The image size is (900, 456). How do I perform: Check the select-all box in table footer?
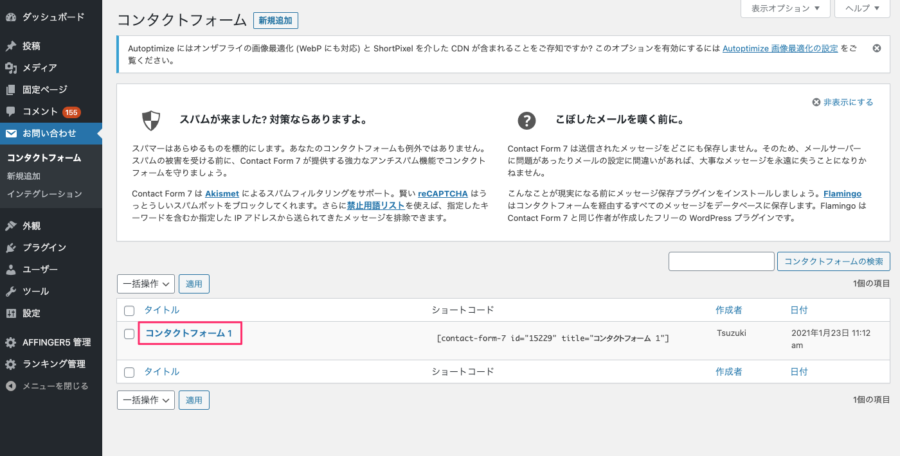tap(129, 372)
